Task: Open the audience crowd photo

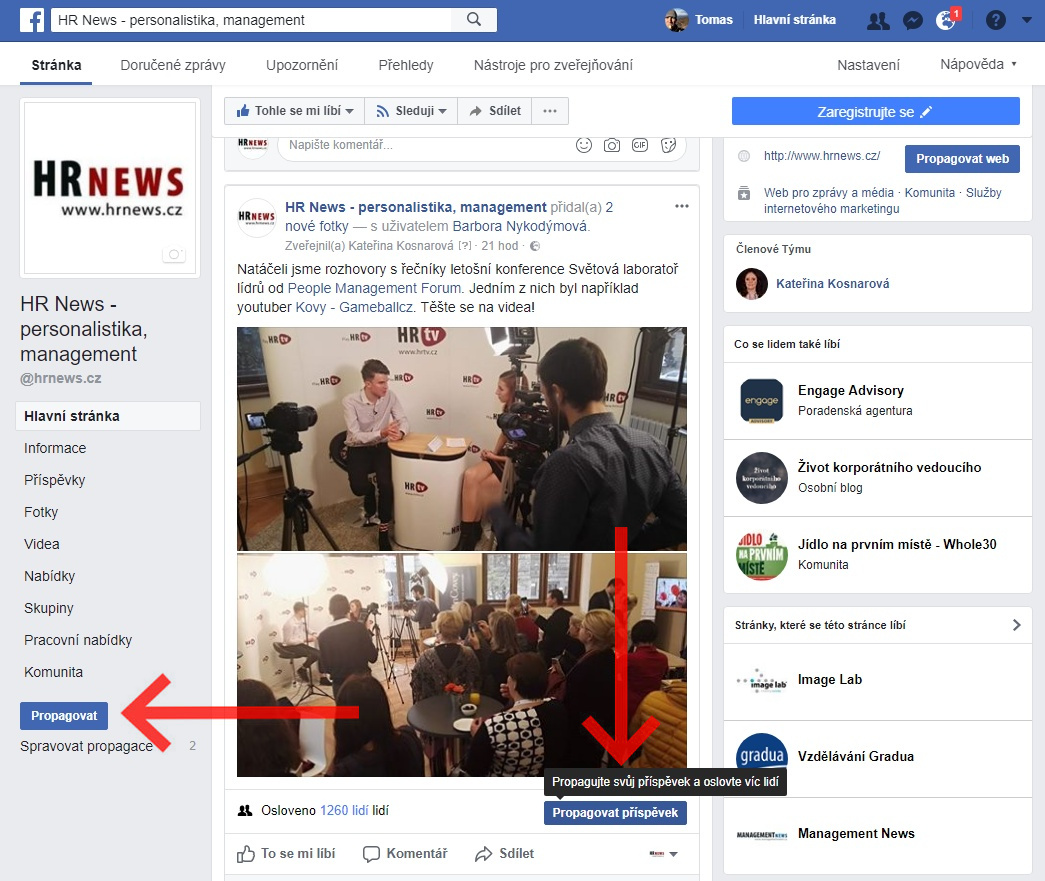Action: point(462,665)
